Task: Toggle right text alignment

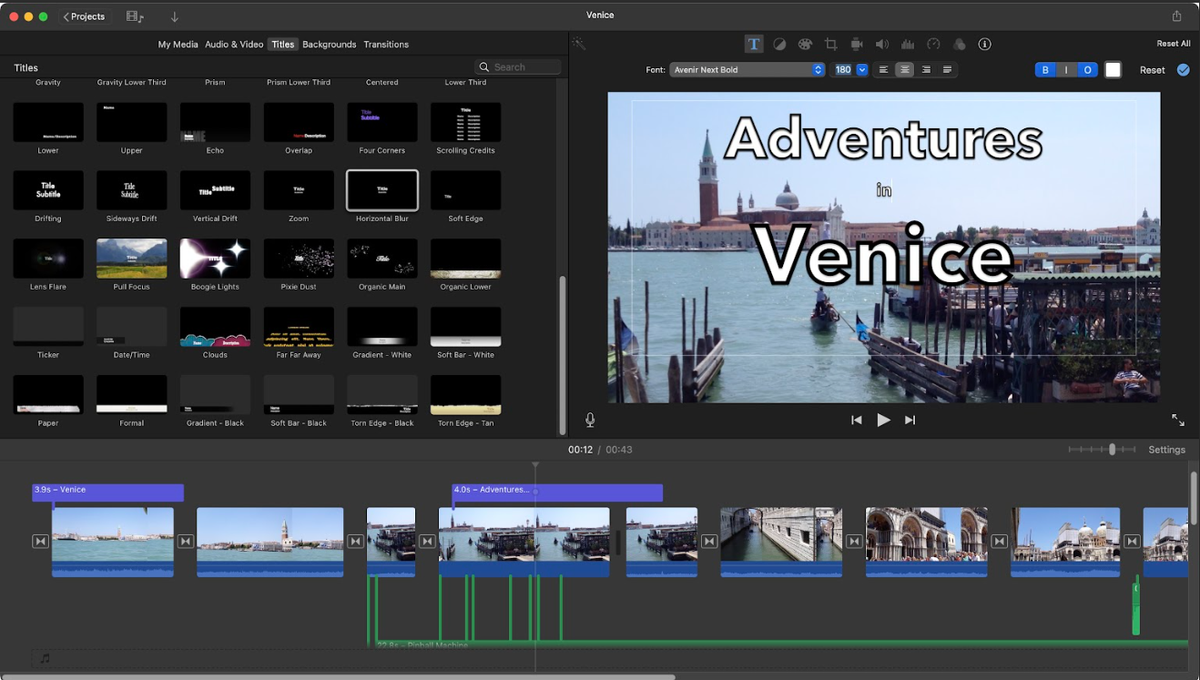Action: point(925,69)
